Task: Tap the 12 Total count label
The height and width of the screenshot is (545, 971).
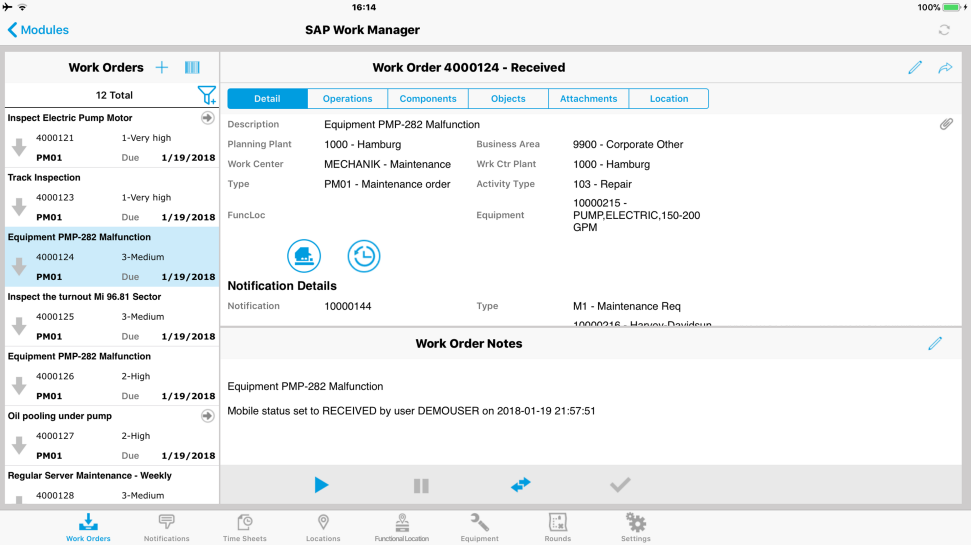Action: (114, 95)
